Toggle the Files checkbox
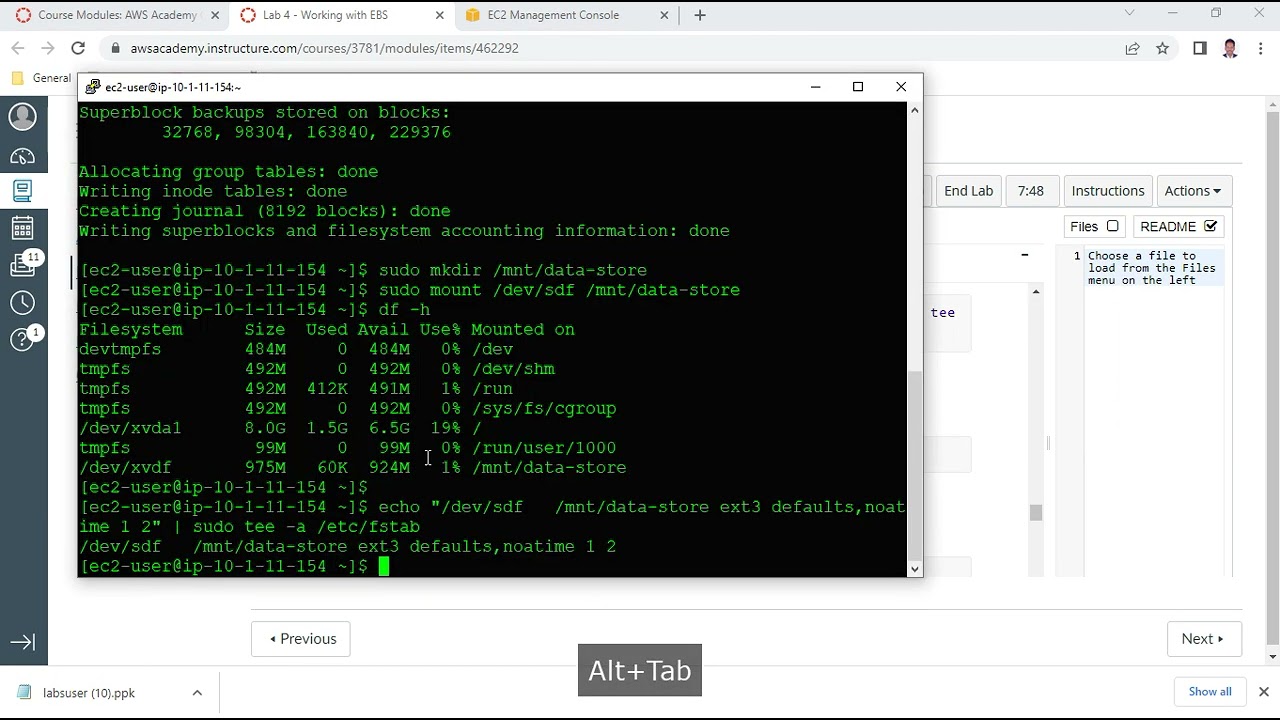 coord(1112,226)
